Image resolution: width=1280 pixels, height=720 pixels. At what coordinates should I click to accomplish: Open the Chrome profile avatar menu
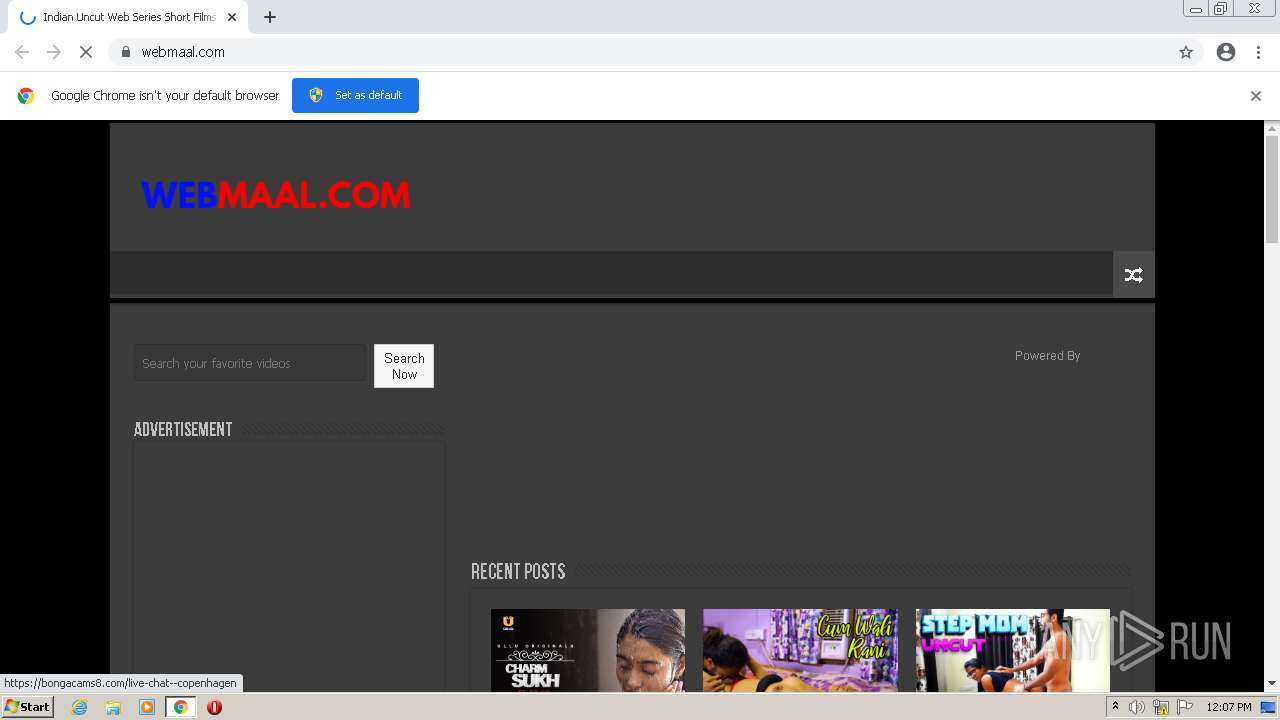point(1226,52)
